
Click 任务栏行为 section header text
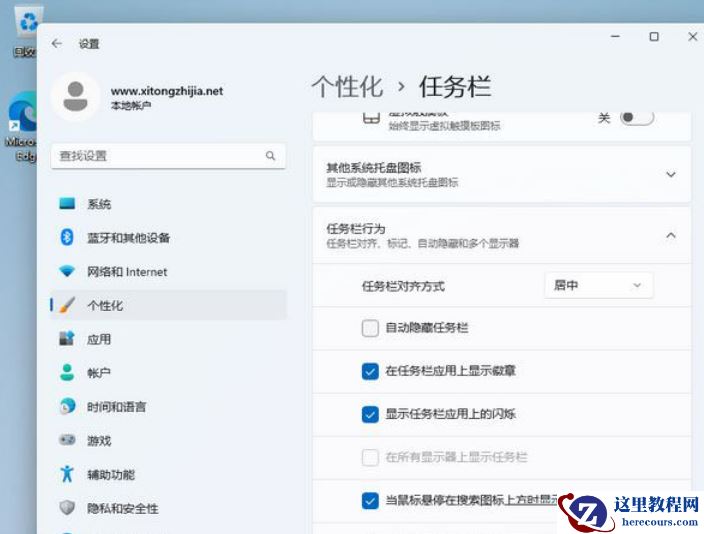click(356, 229)
